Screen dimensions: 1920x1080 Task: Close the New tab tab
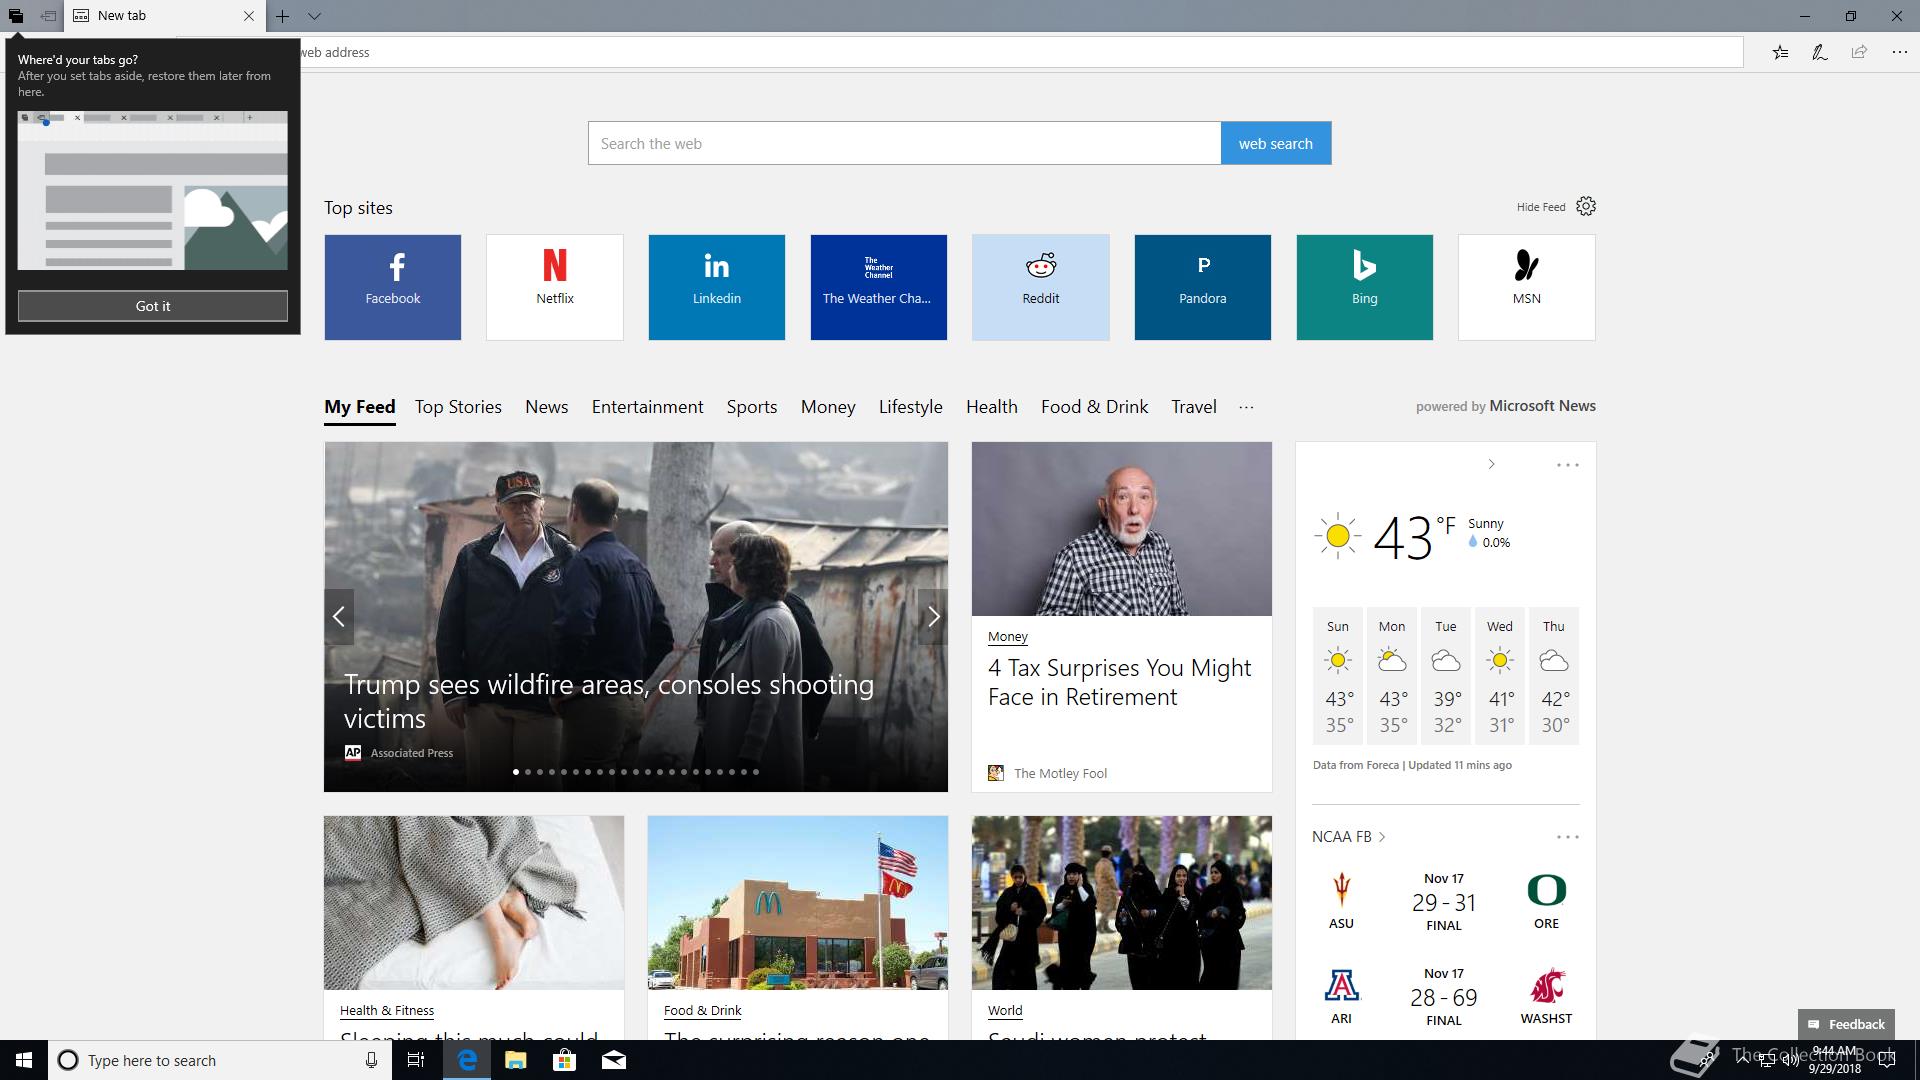click(249, 16)
